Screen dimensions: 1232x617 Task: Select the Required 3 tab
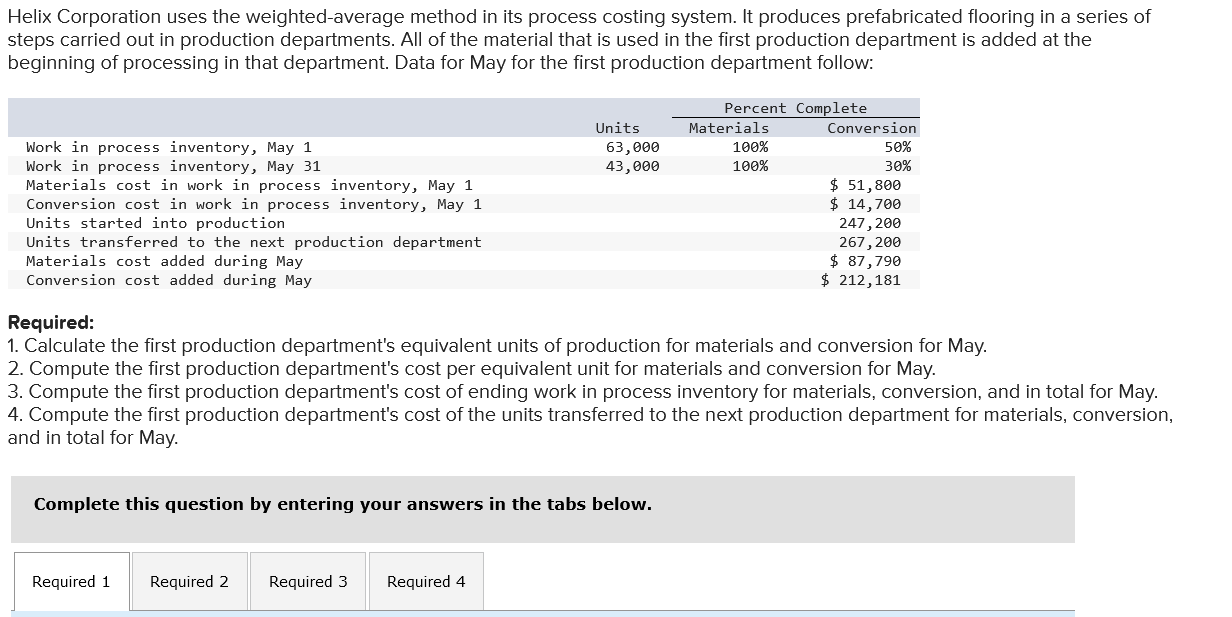(x=308, y=581)
